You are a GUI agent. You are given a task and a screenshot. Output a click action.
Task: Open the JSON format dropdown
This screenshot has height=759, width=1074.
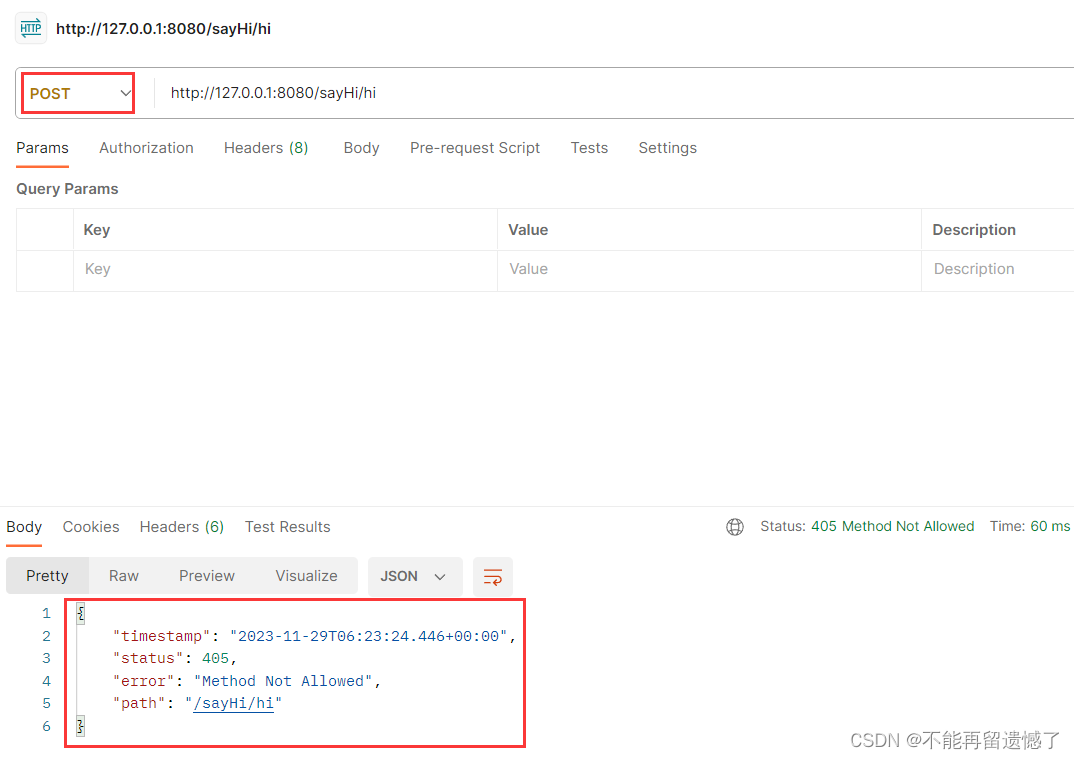[x=414, y=576]
